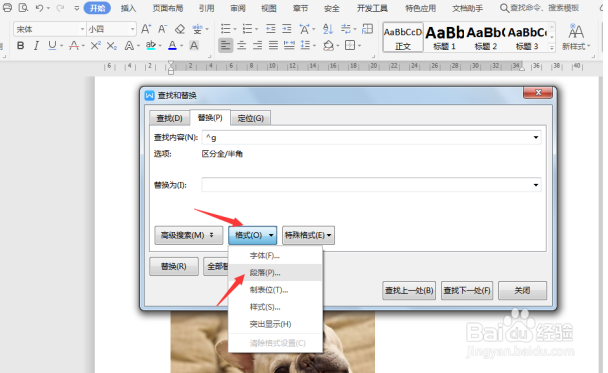Image resolution: width=608 pixels, height=373 pixels.
Task: Choose 突出显示(H) from format menu
Action: [x=275, y=324]
